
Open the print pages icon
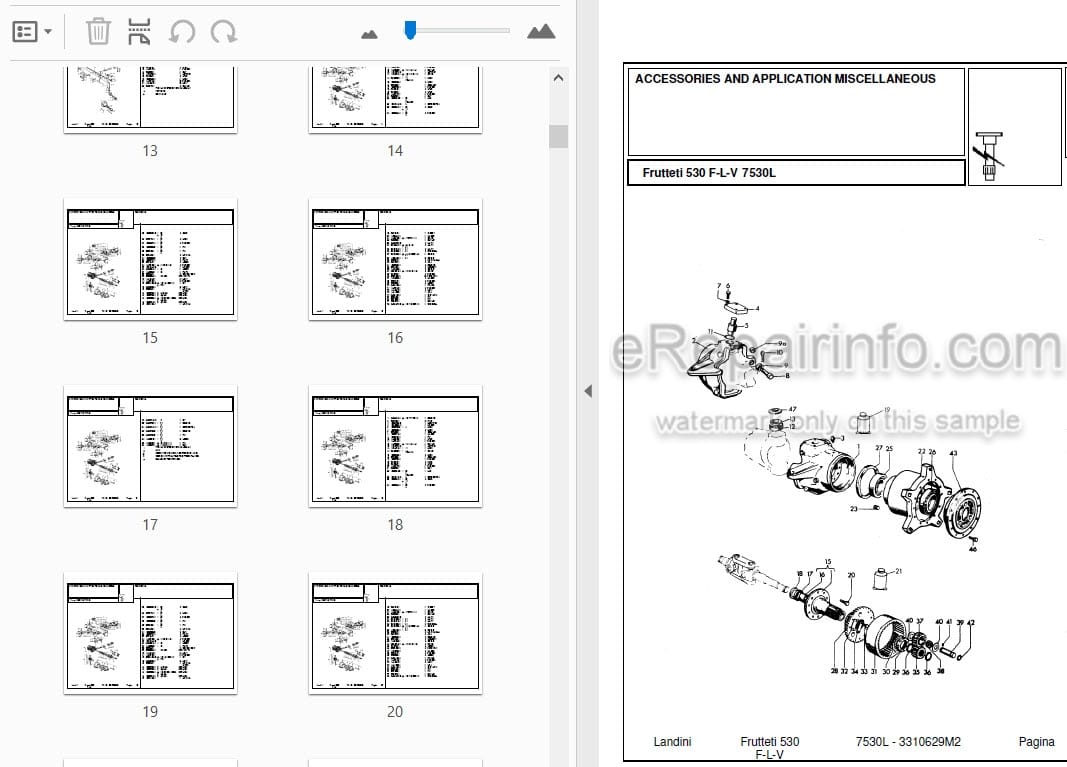click(139, 31)
